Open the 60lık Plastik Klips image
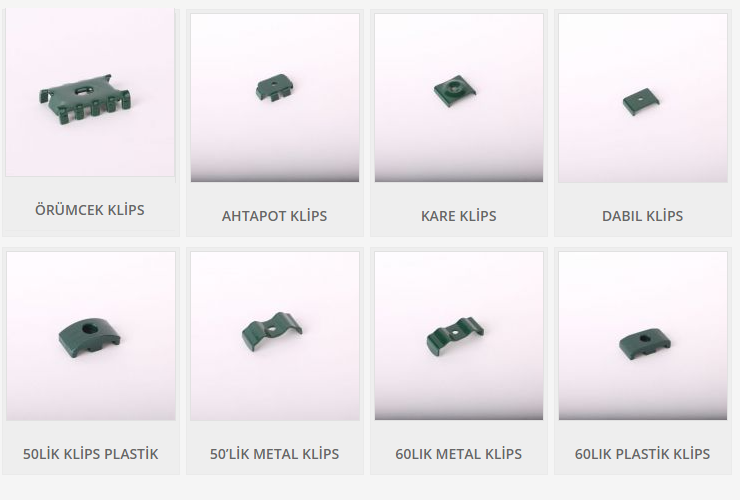Viewport: 740px width, 502px height. (643, 336)
